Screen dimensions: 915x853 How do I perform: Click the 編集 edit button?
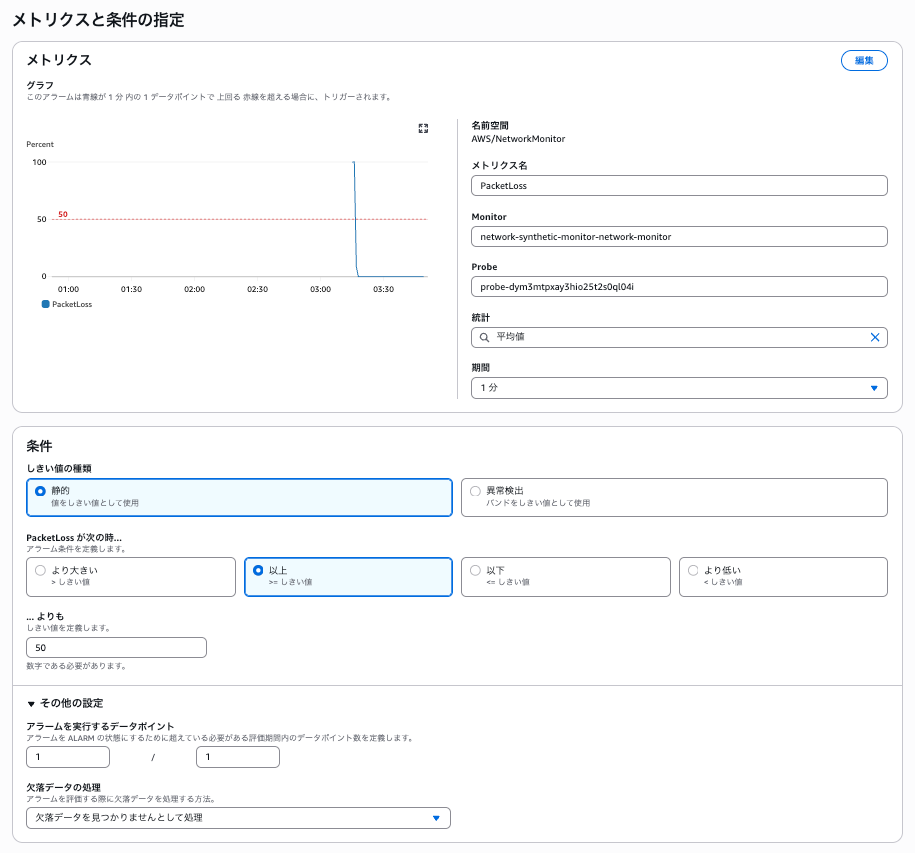864,61
